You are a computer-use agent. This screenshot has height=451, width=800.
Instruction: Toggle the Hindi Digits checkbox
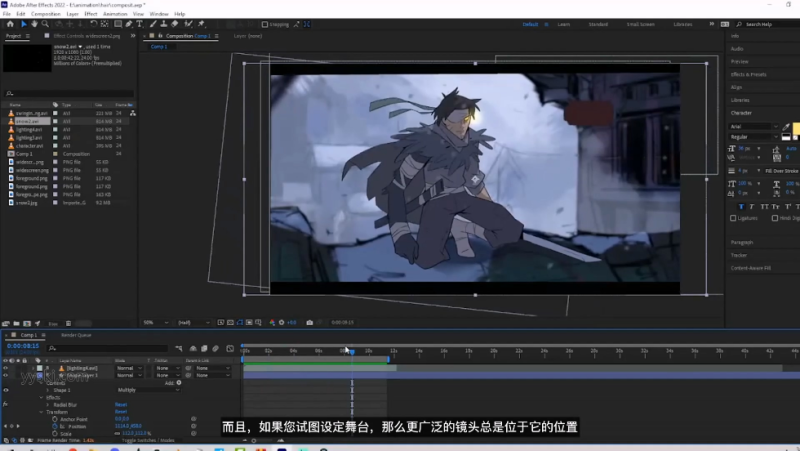coord(774,218)
